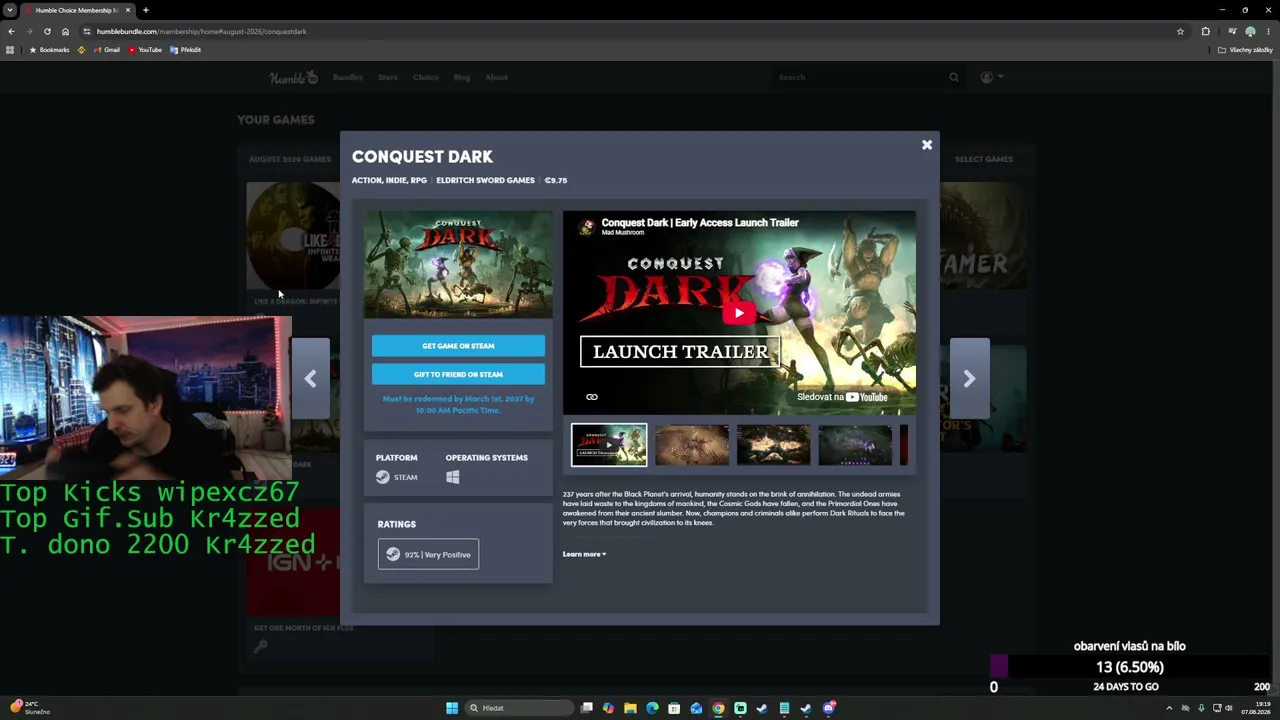1280x720 pixels.
Task: Select the second screenshot thumbnail
Action: tap(692, 445)
